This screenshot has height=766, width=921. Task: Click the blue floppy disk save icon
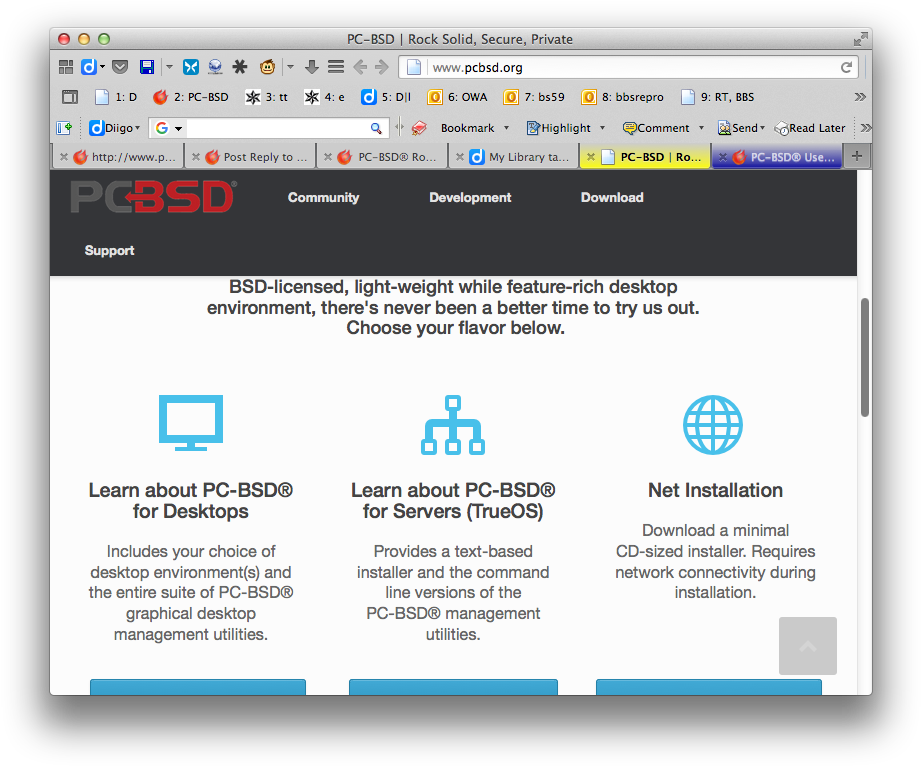pos(147,67)
